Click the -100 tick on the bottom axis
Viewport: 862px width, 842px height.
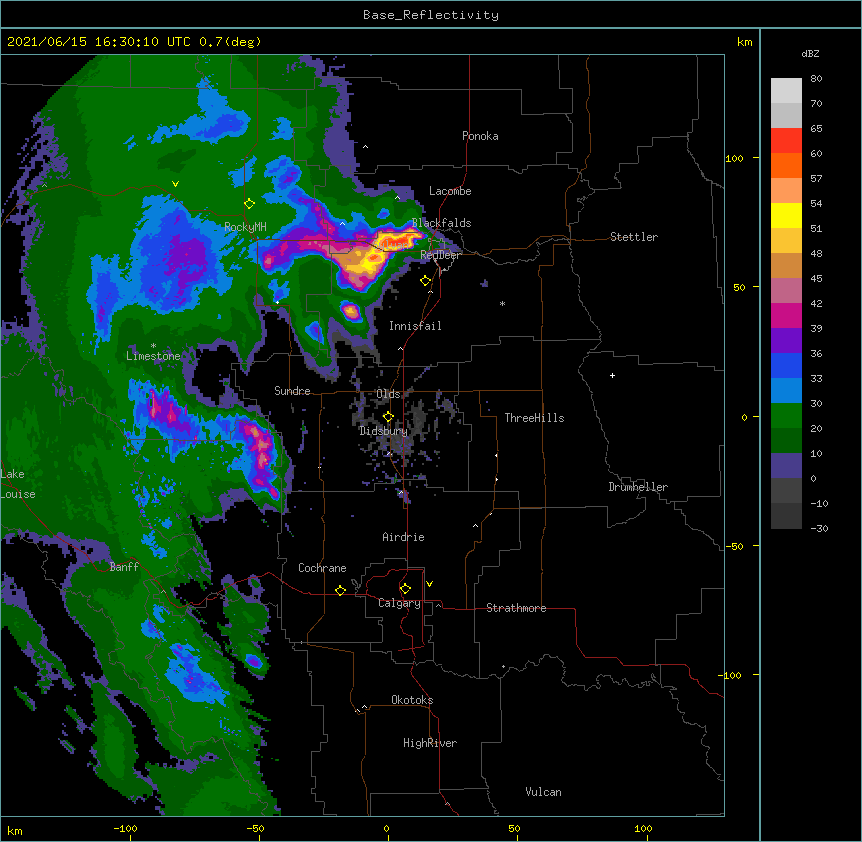pos(125,828)
